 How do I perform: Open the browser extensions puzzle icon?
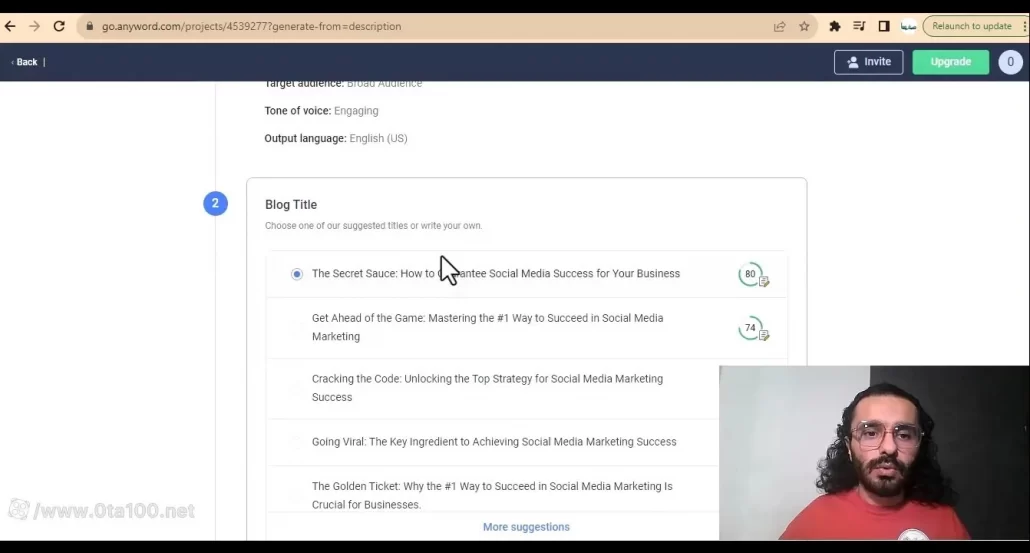point(835,26)
